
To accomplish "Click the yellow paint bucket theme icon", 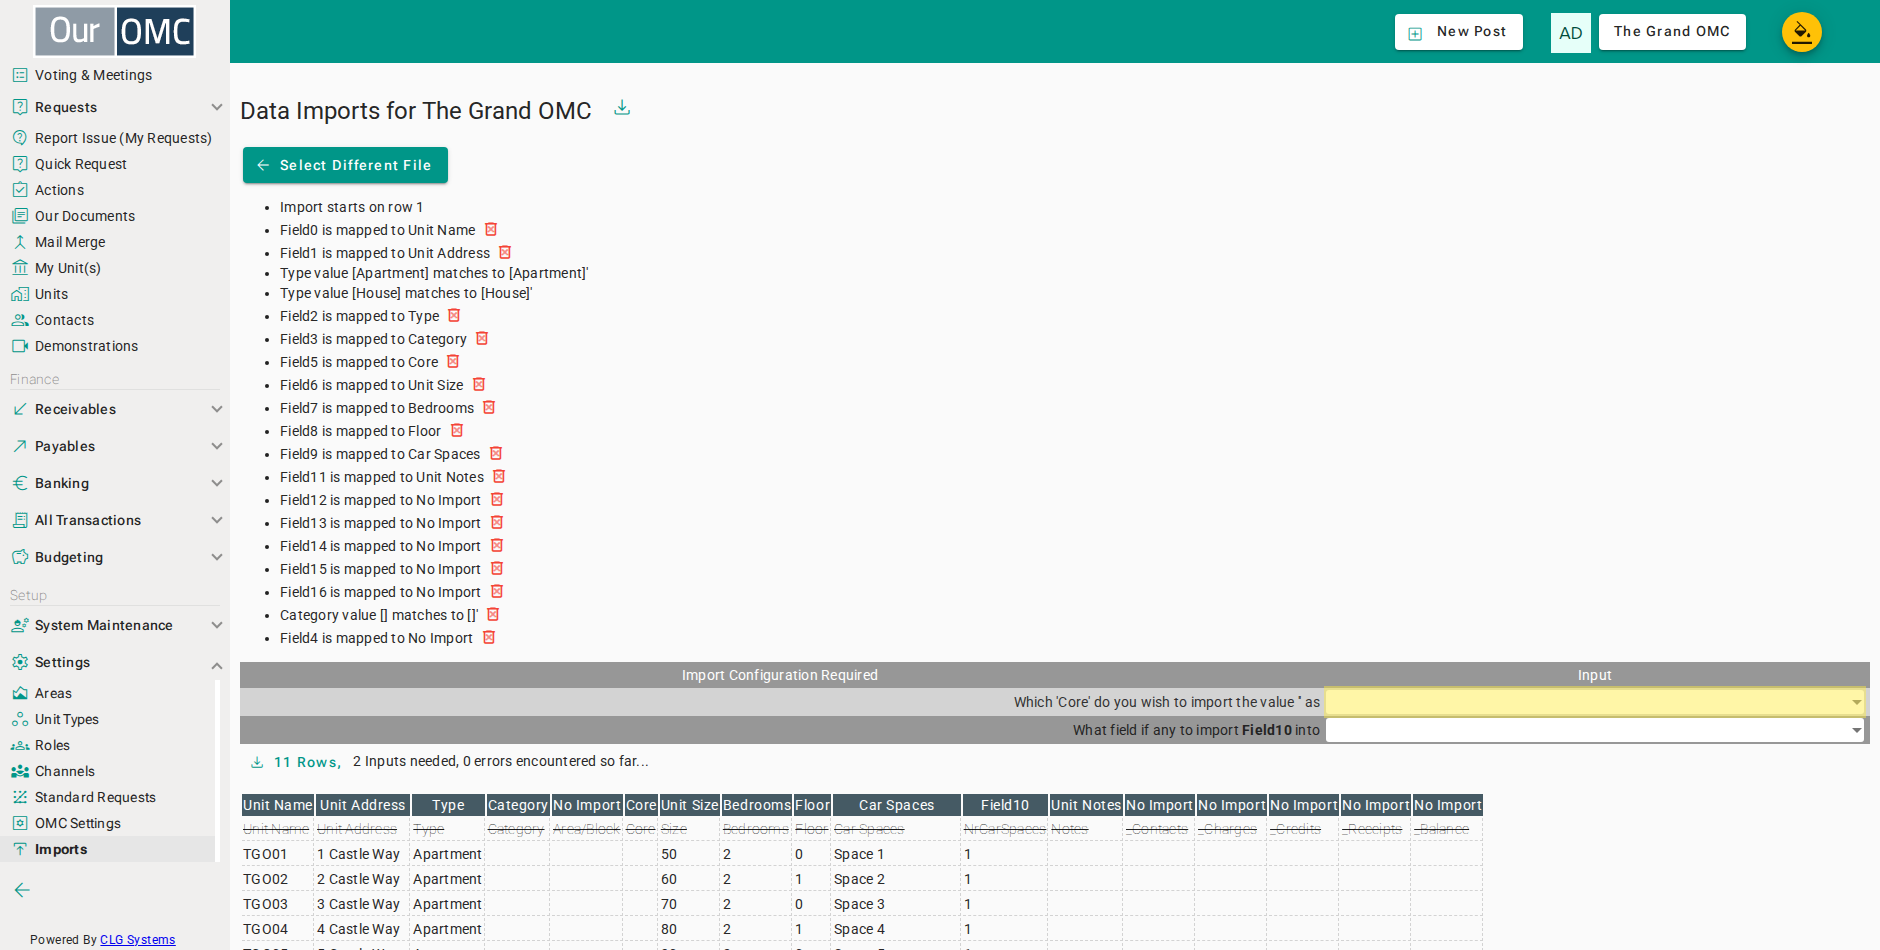I will click(x=1801, y=32).
